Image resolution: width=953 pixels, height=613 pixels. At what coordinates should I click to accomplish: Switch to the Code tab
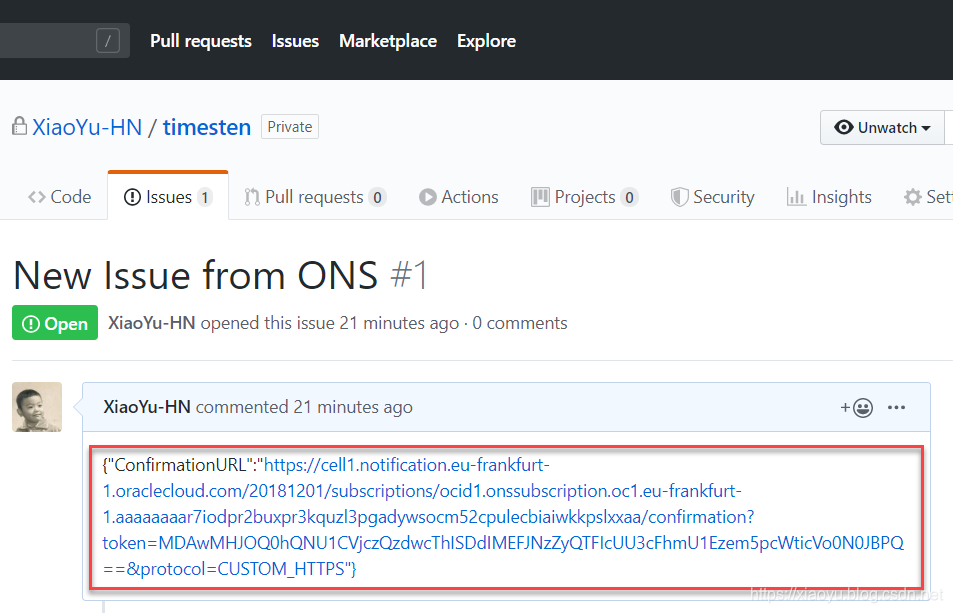(x=60, y=197)
